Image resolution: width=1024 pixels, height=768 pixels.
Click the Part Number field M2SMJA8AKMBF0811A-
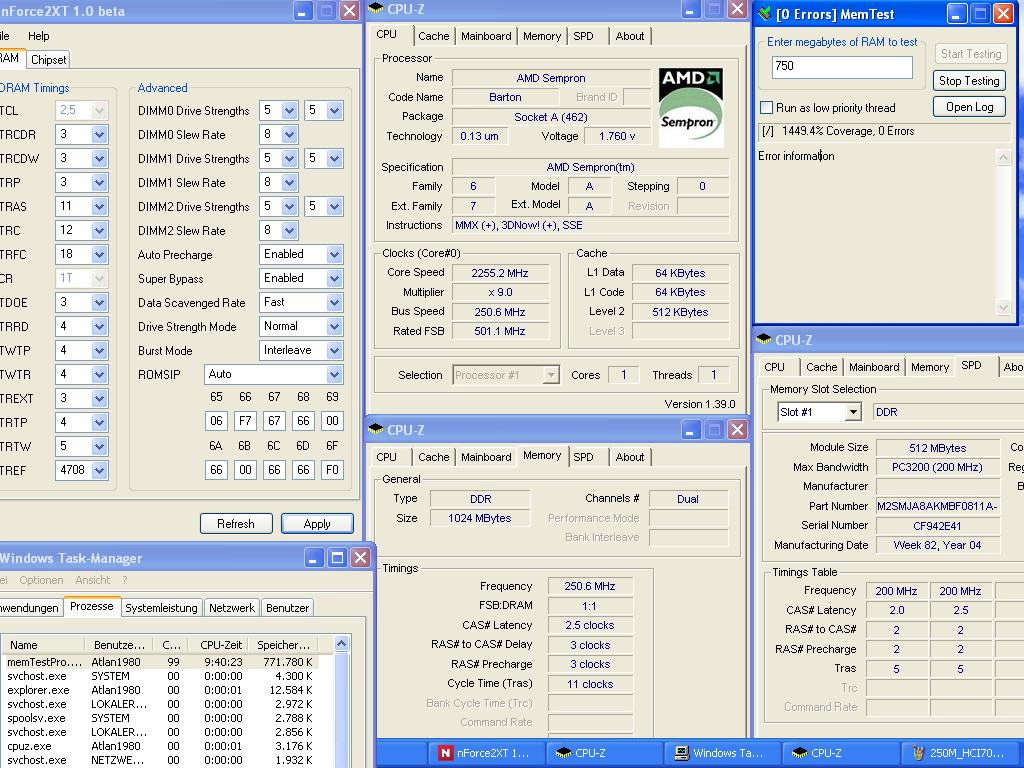937,506
